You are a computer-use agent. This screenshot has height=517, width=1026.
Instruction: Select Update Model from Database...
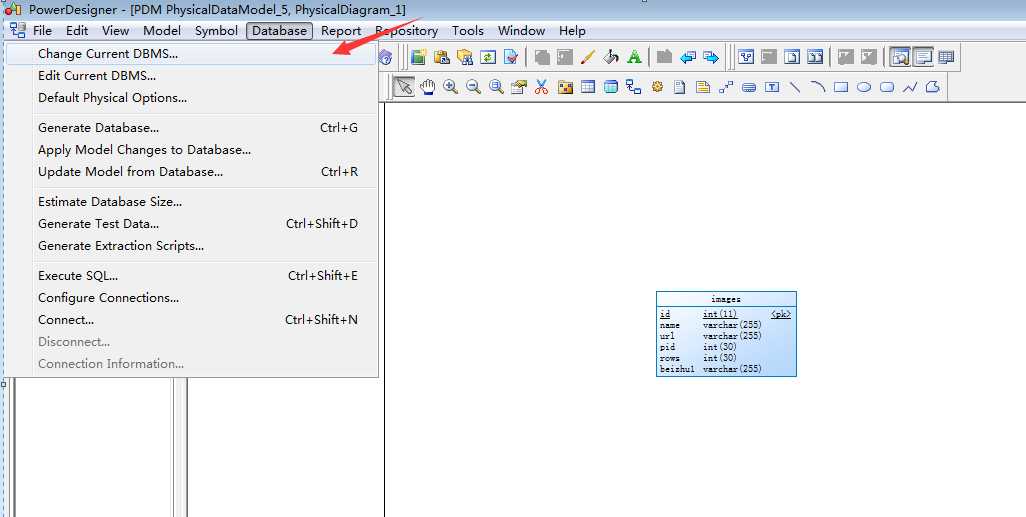[192, 171]
